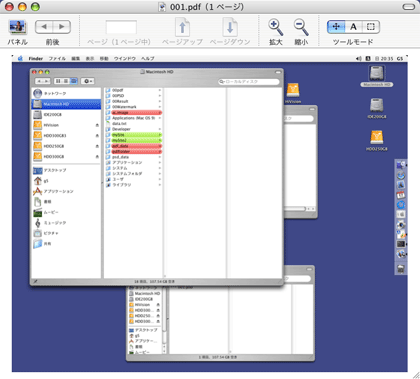Image resolution: width=420 pixels, height=379 pixels.
Task: Expand the Developer folder arrow in column view
Action: click(160, 129)
